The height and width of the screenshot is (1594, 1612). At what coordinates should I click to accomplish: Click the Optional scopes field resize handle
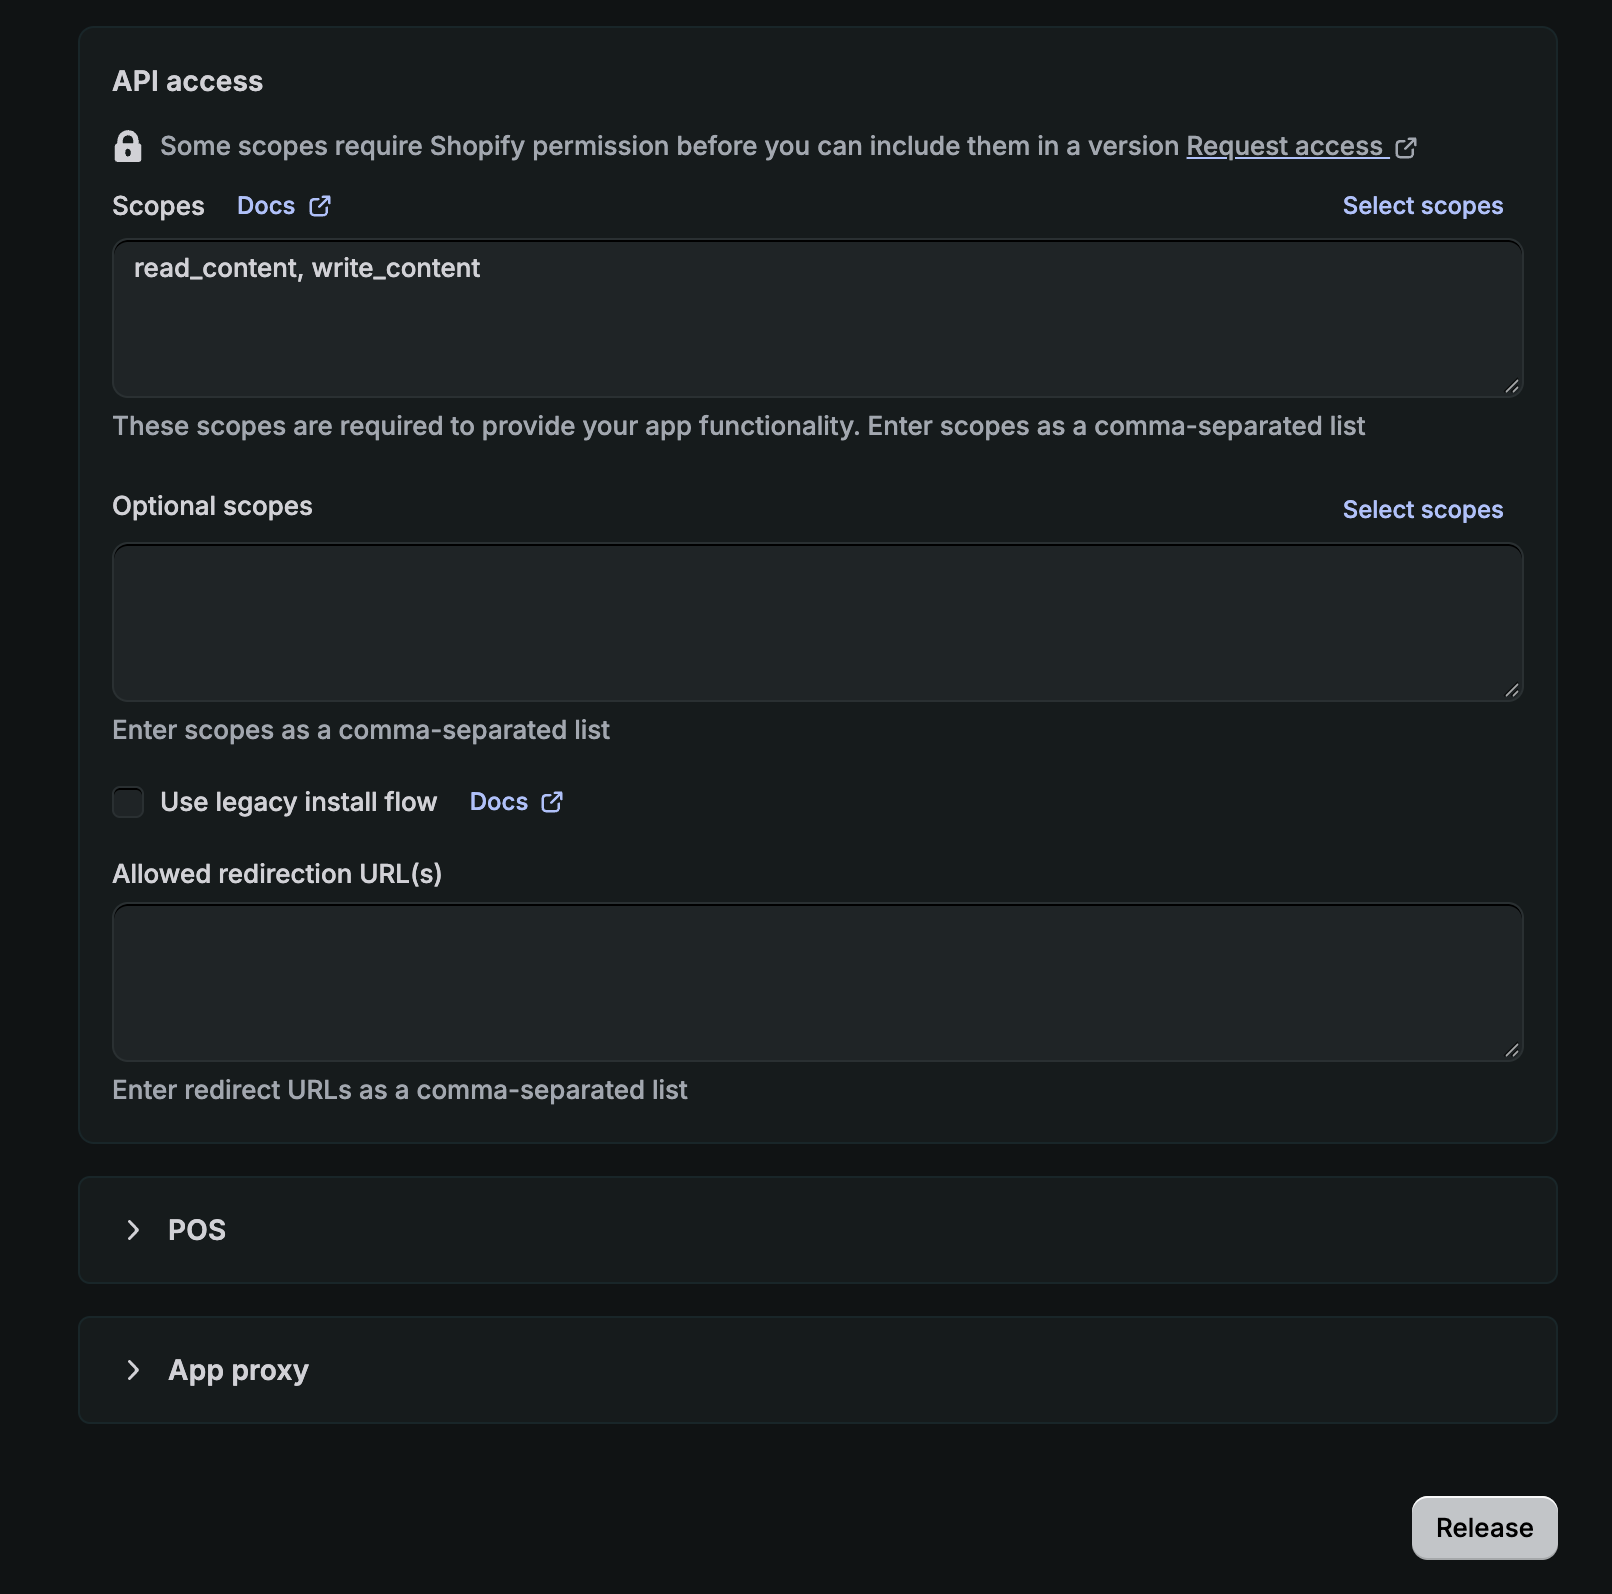tap(1512, 691)
